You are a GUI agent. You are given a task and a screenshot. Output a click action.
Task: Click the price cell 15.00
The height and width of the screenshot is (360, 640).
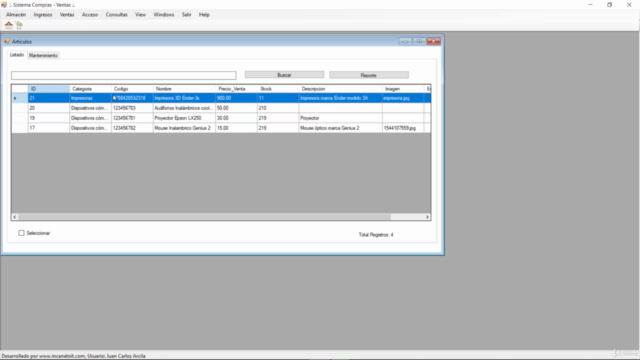[236, 128]
